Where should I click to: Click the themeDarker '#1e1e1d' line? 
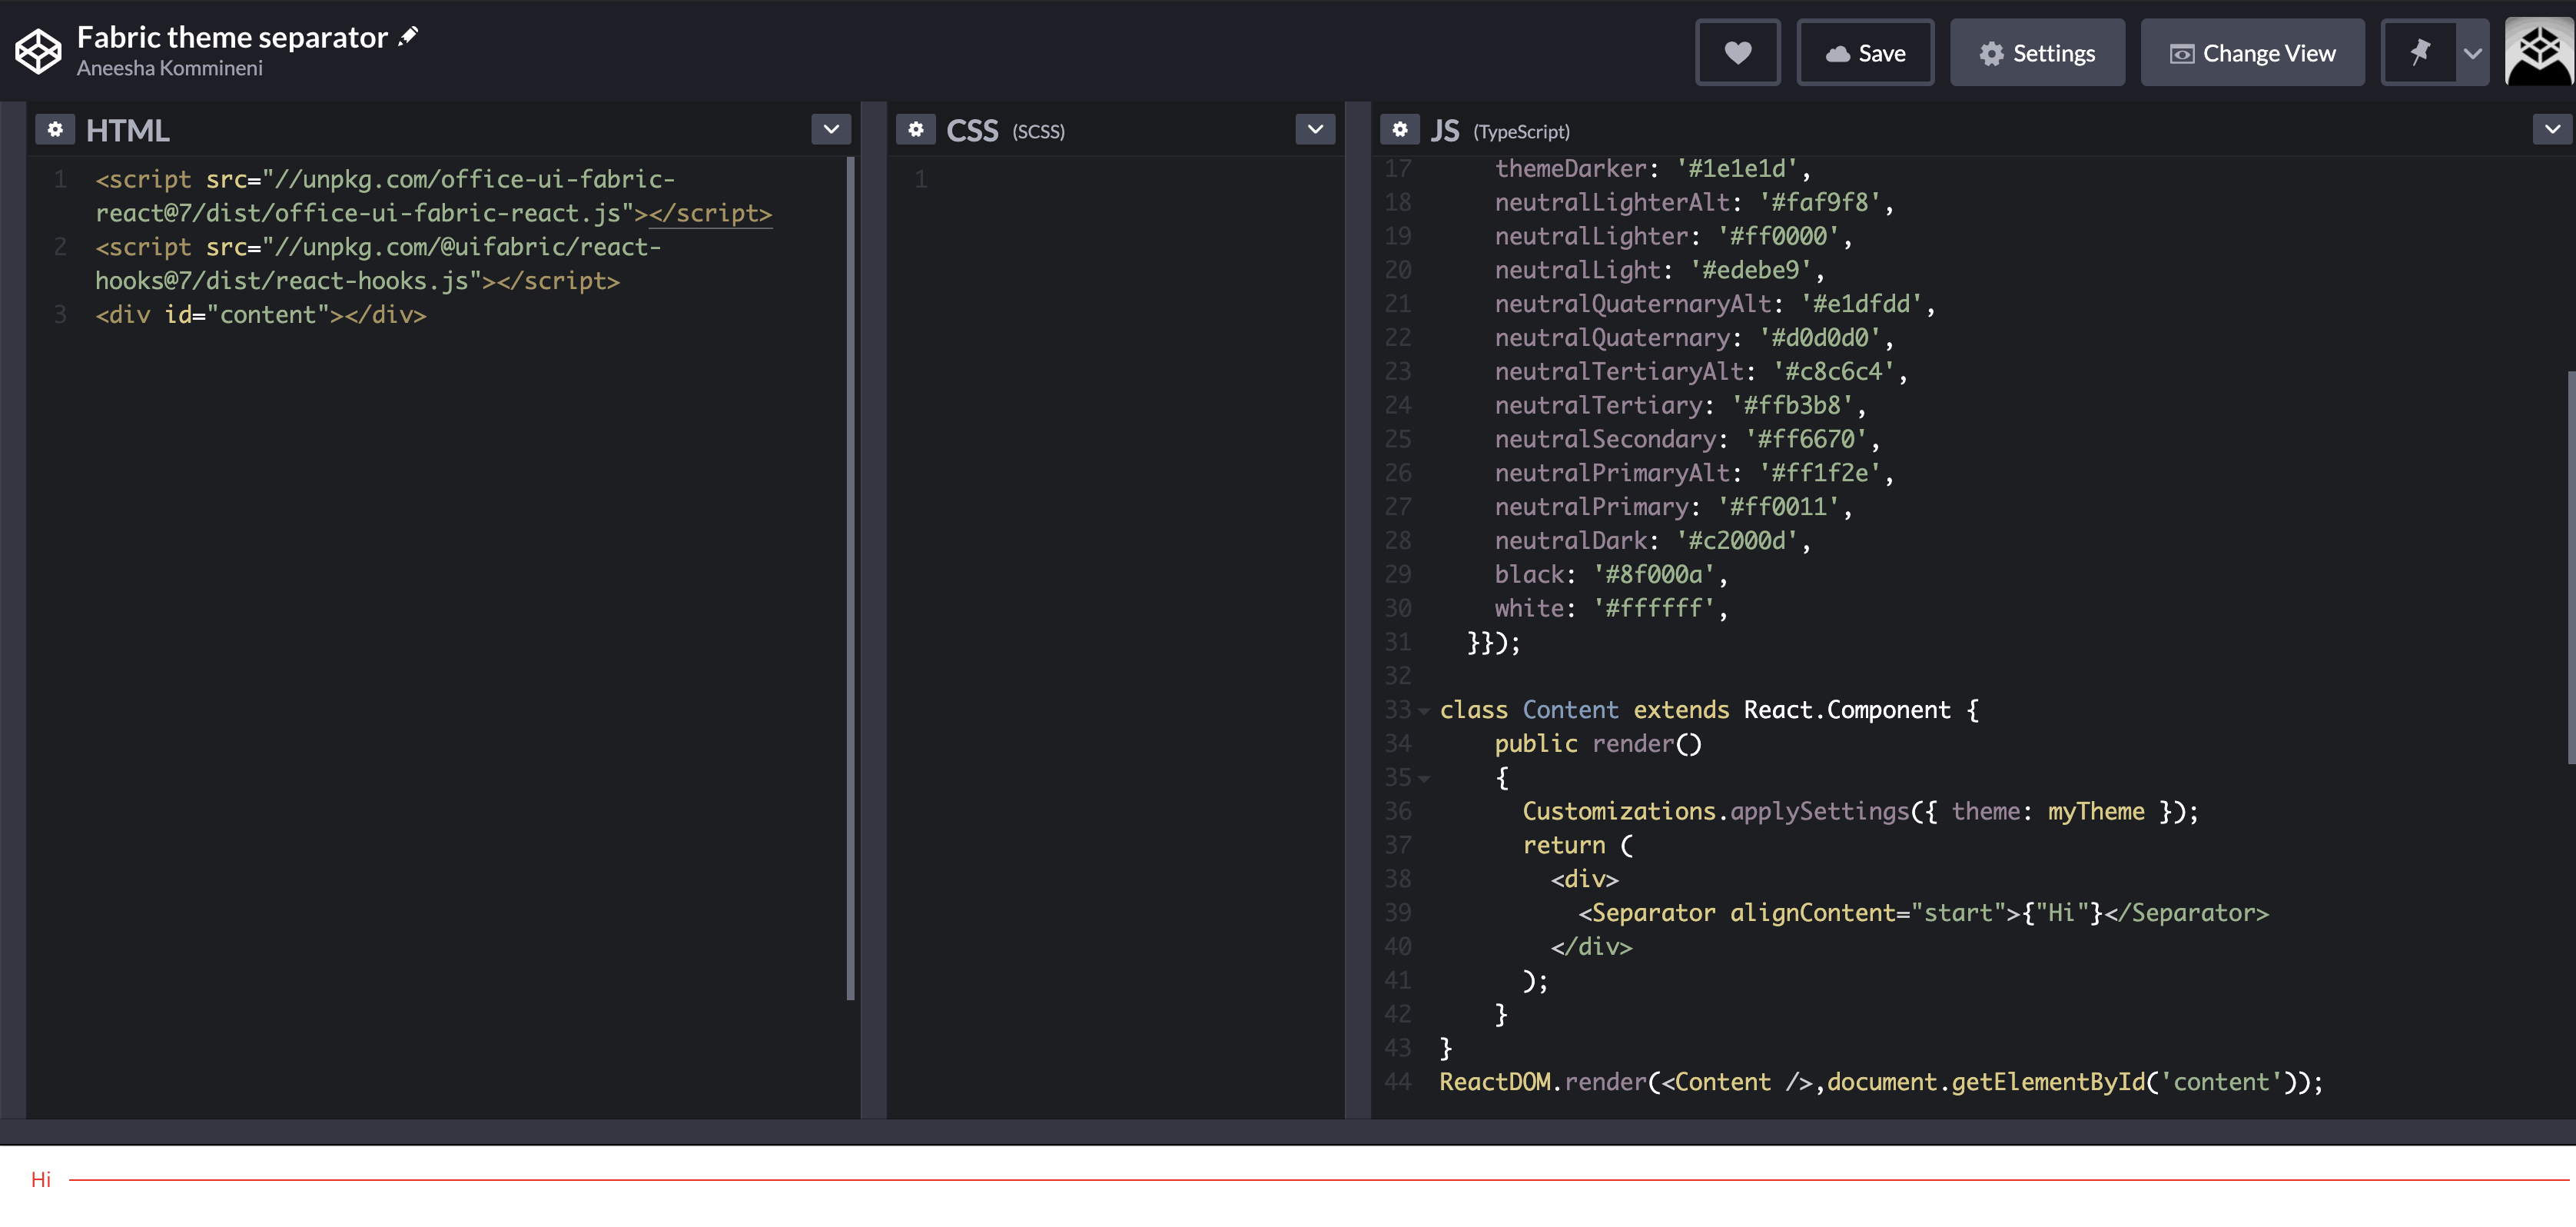coord(1652,168)
